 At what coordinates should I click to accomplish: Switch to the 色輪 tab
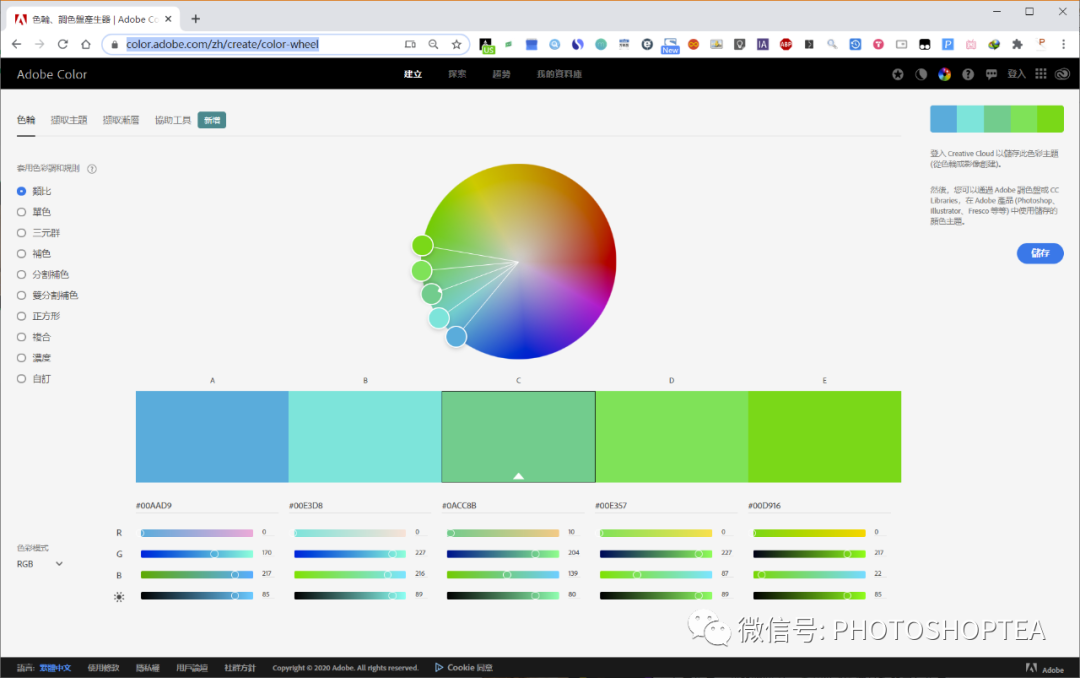(x=26, y=120)
